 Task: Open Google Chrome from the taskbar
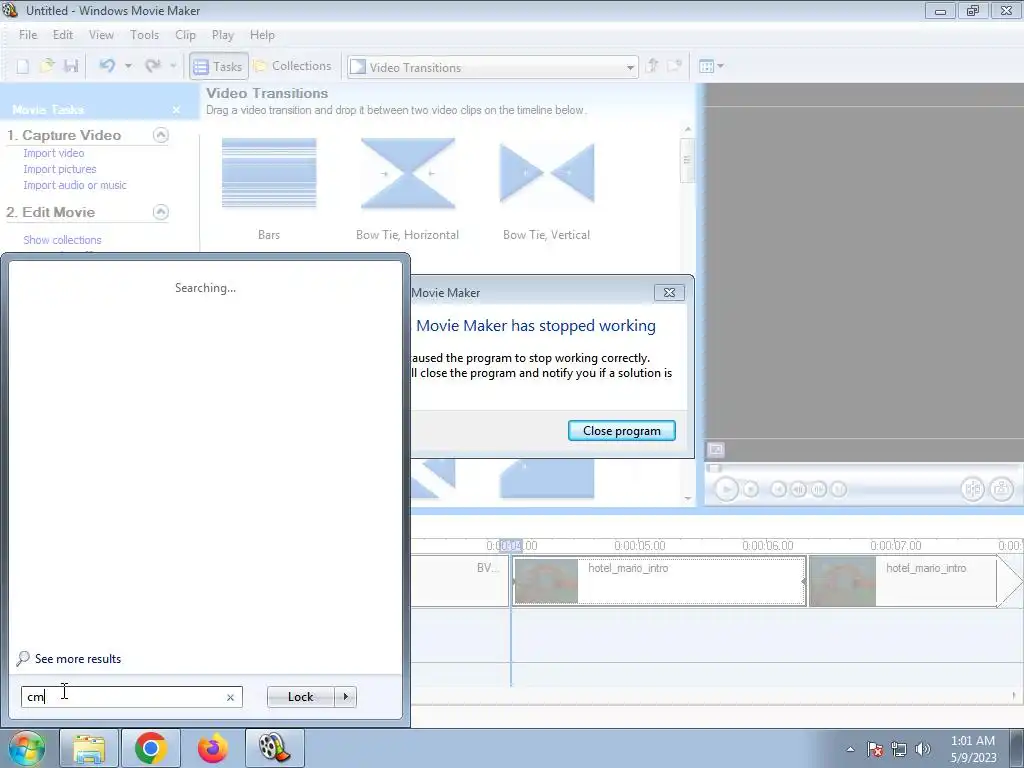tap(151, 748)
